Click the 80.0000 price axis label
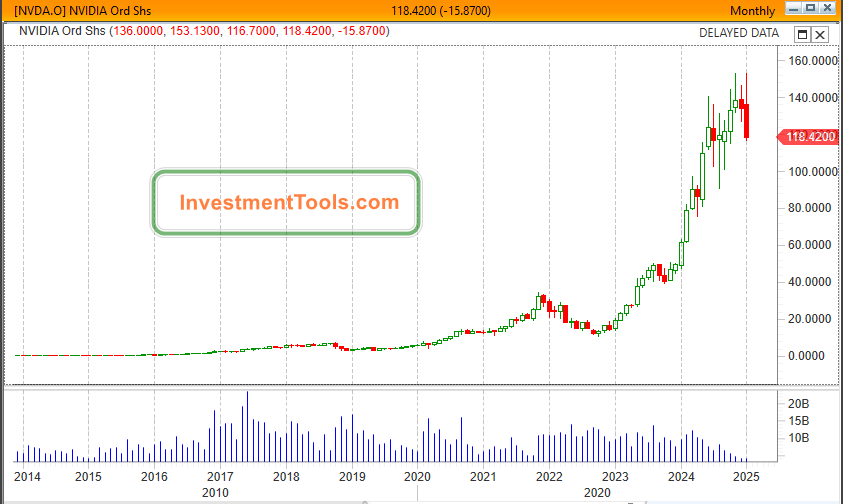The height and width of the screenshot is (504, 843). [x=810, y=208]
